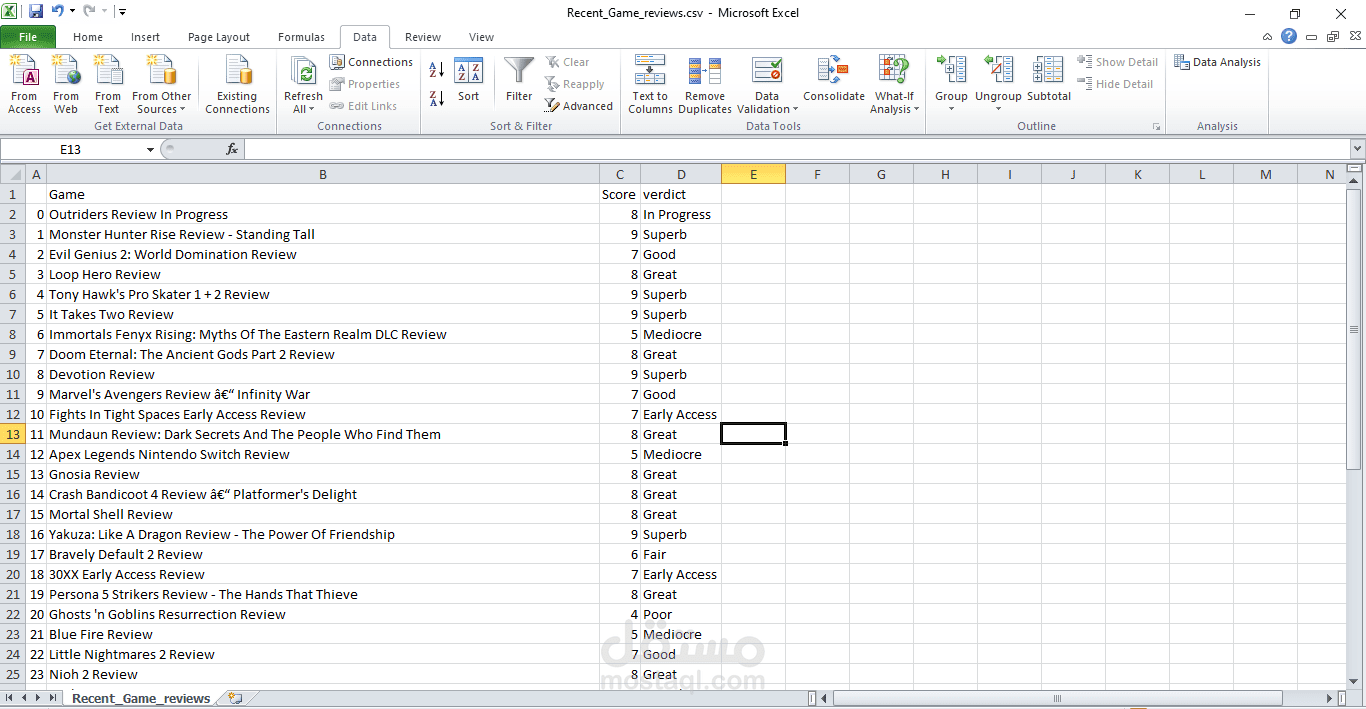
Task: Select the 'Fair' verdict cell
Action: (x=681, y=554)
